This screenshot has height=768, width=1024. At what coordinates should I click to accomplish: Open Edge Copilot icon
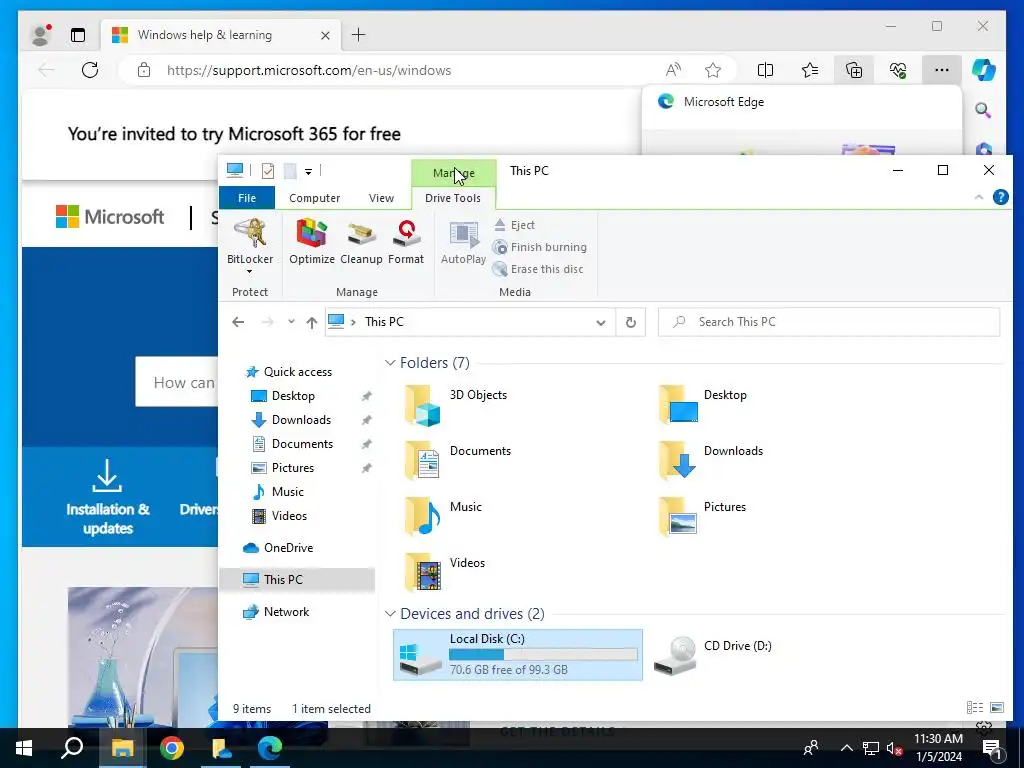pyautogui.click(x=984, y=70)
